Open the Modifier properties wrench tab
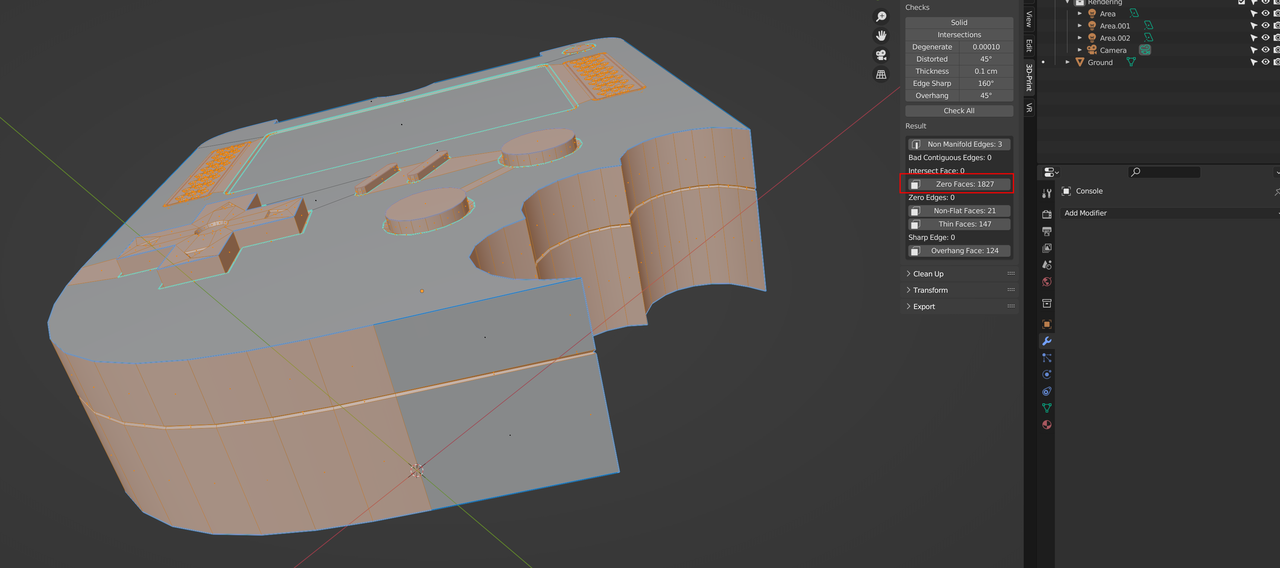Screen dimensions: 1280x568 1047,341
